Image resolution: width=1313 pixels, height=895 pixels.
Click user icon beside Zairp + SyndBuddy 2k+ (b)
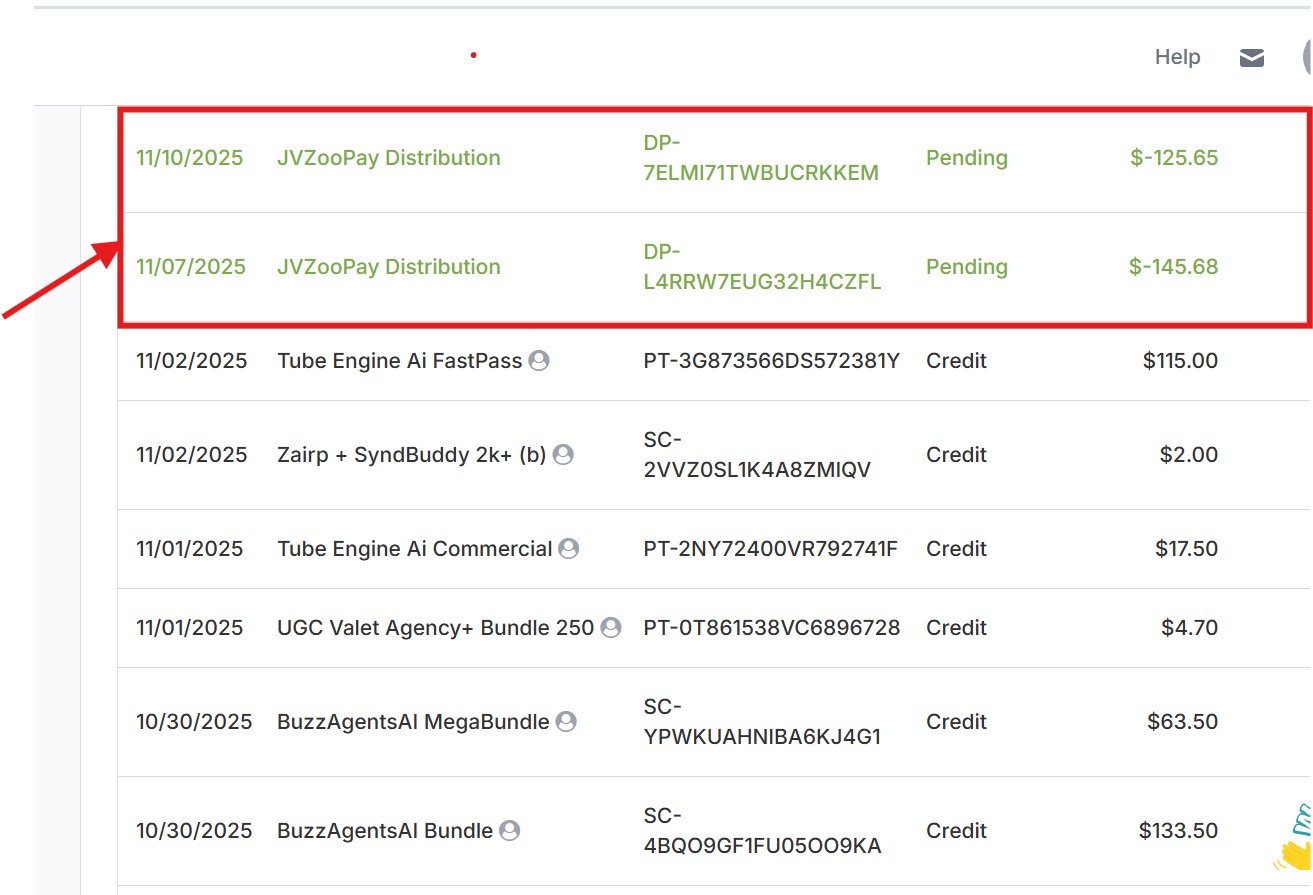[563, 455]
